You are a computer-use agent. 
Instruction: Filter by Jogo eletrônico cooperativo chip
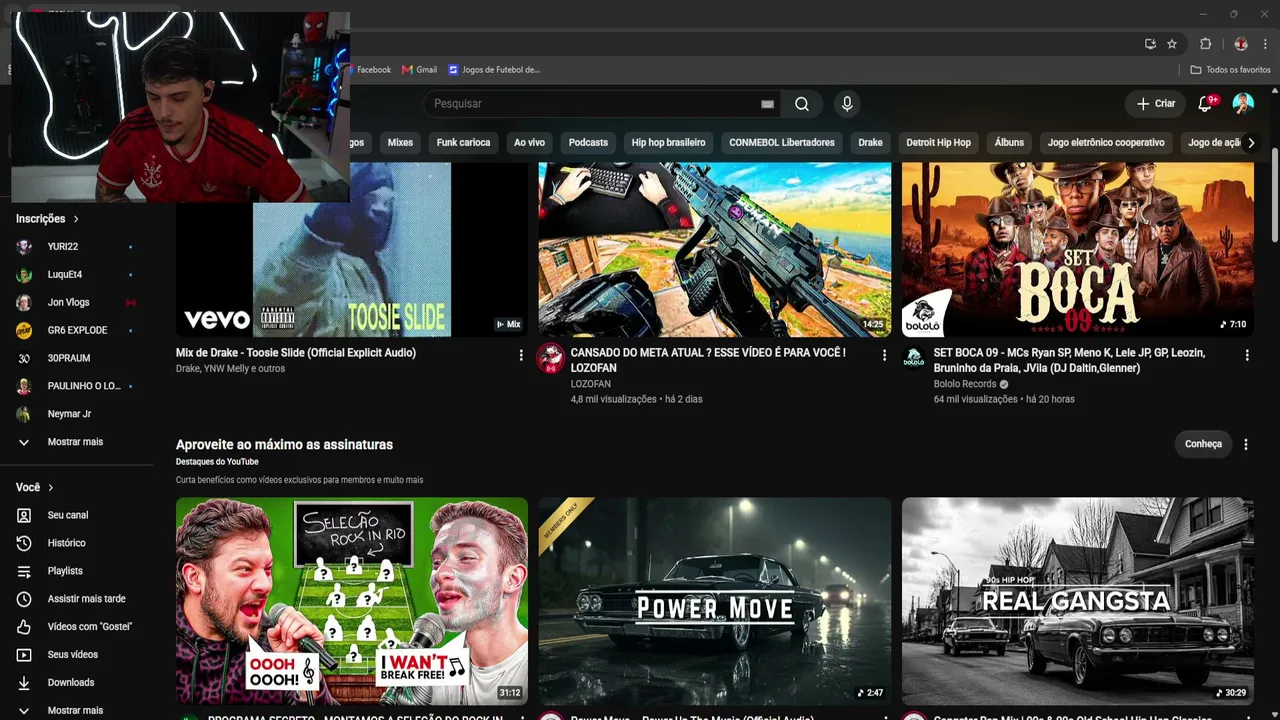[x=1106, y=143]
